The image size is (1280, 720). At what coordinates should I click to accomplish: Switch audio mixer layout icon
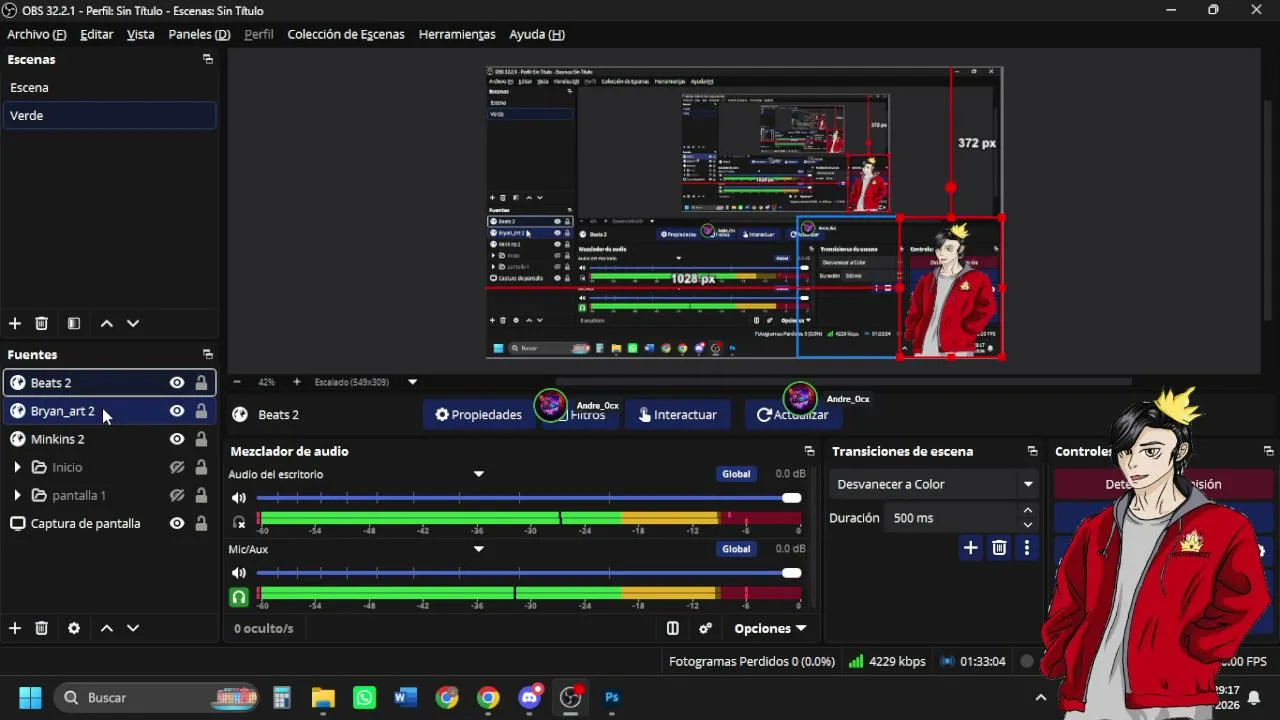[x=673, y=628]
